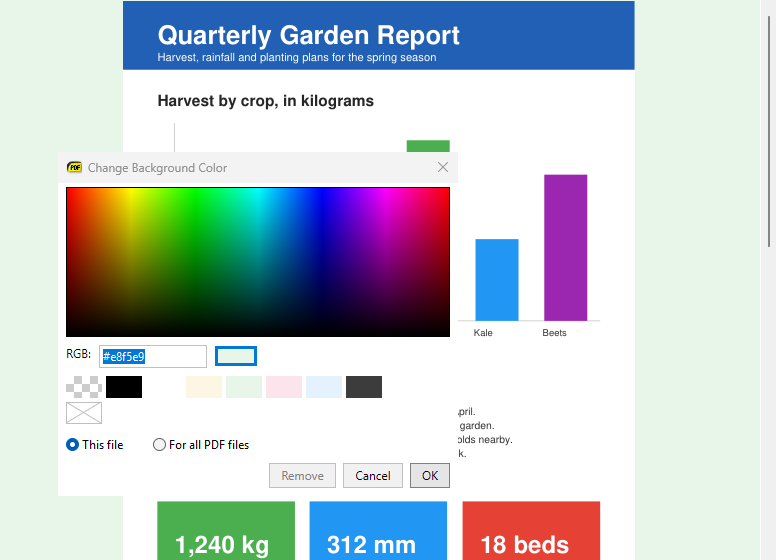Select the black color swatch
Screen dimensions: 776x560
(x=124, y=387)
